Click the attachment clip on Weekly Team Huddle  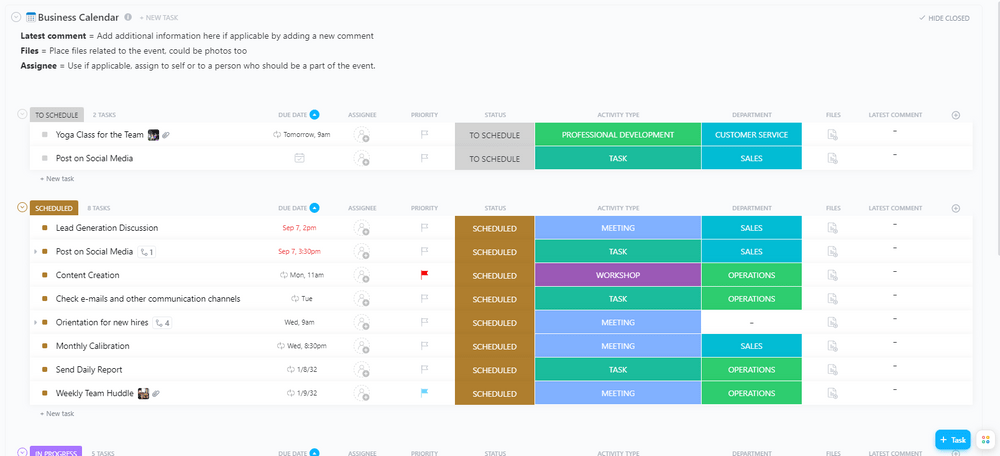(x=156, y=394)
